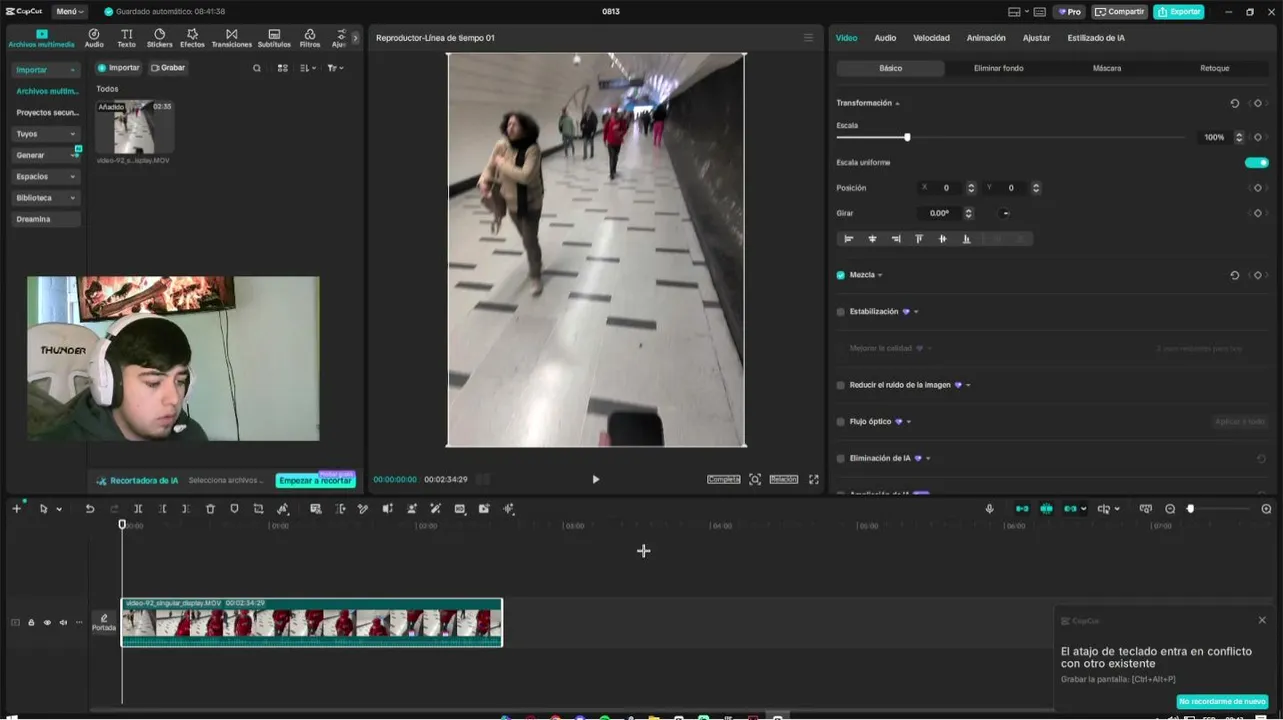Switch to the Ajustar tab
Screen dimensions: 1283x720
[x=1036, y=38]
